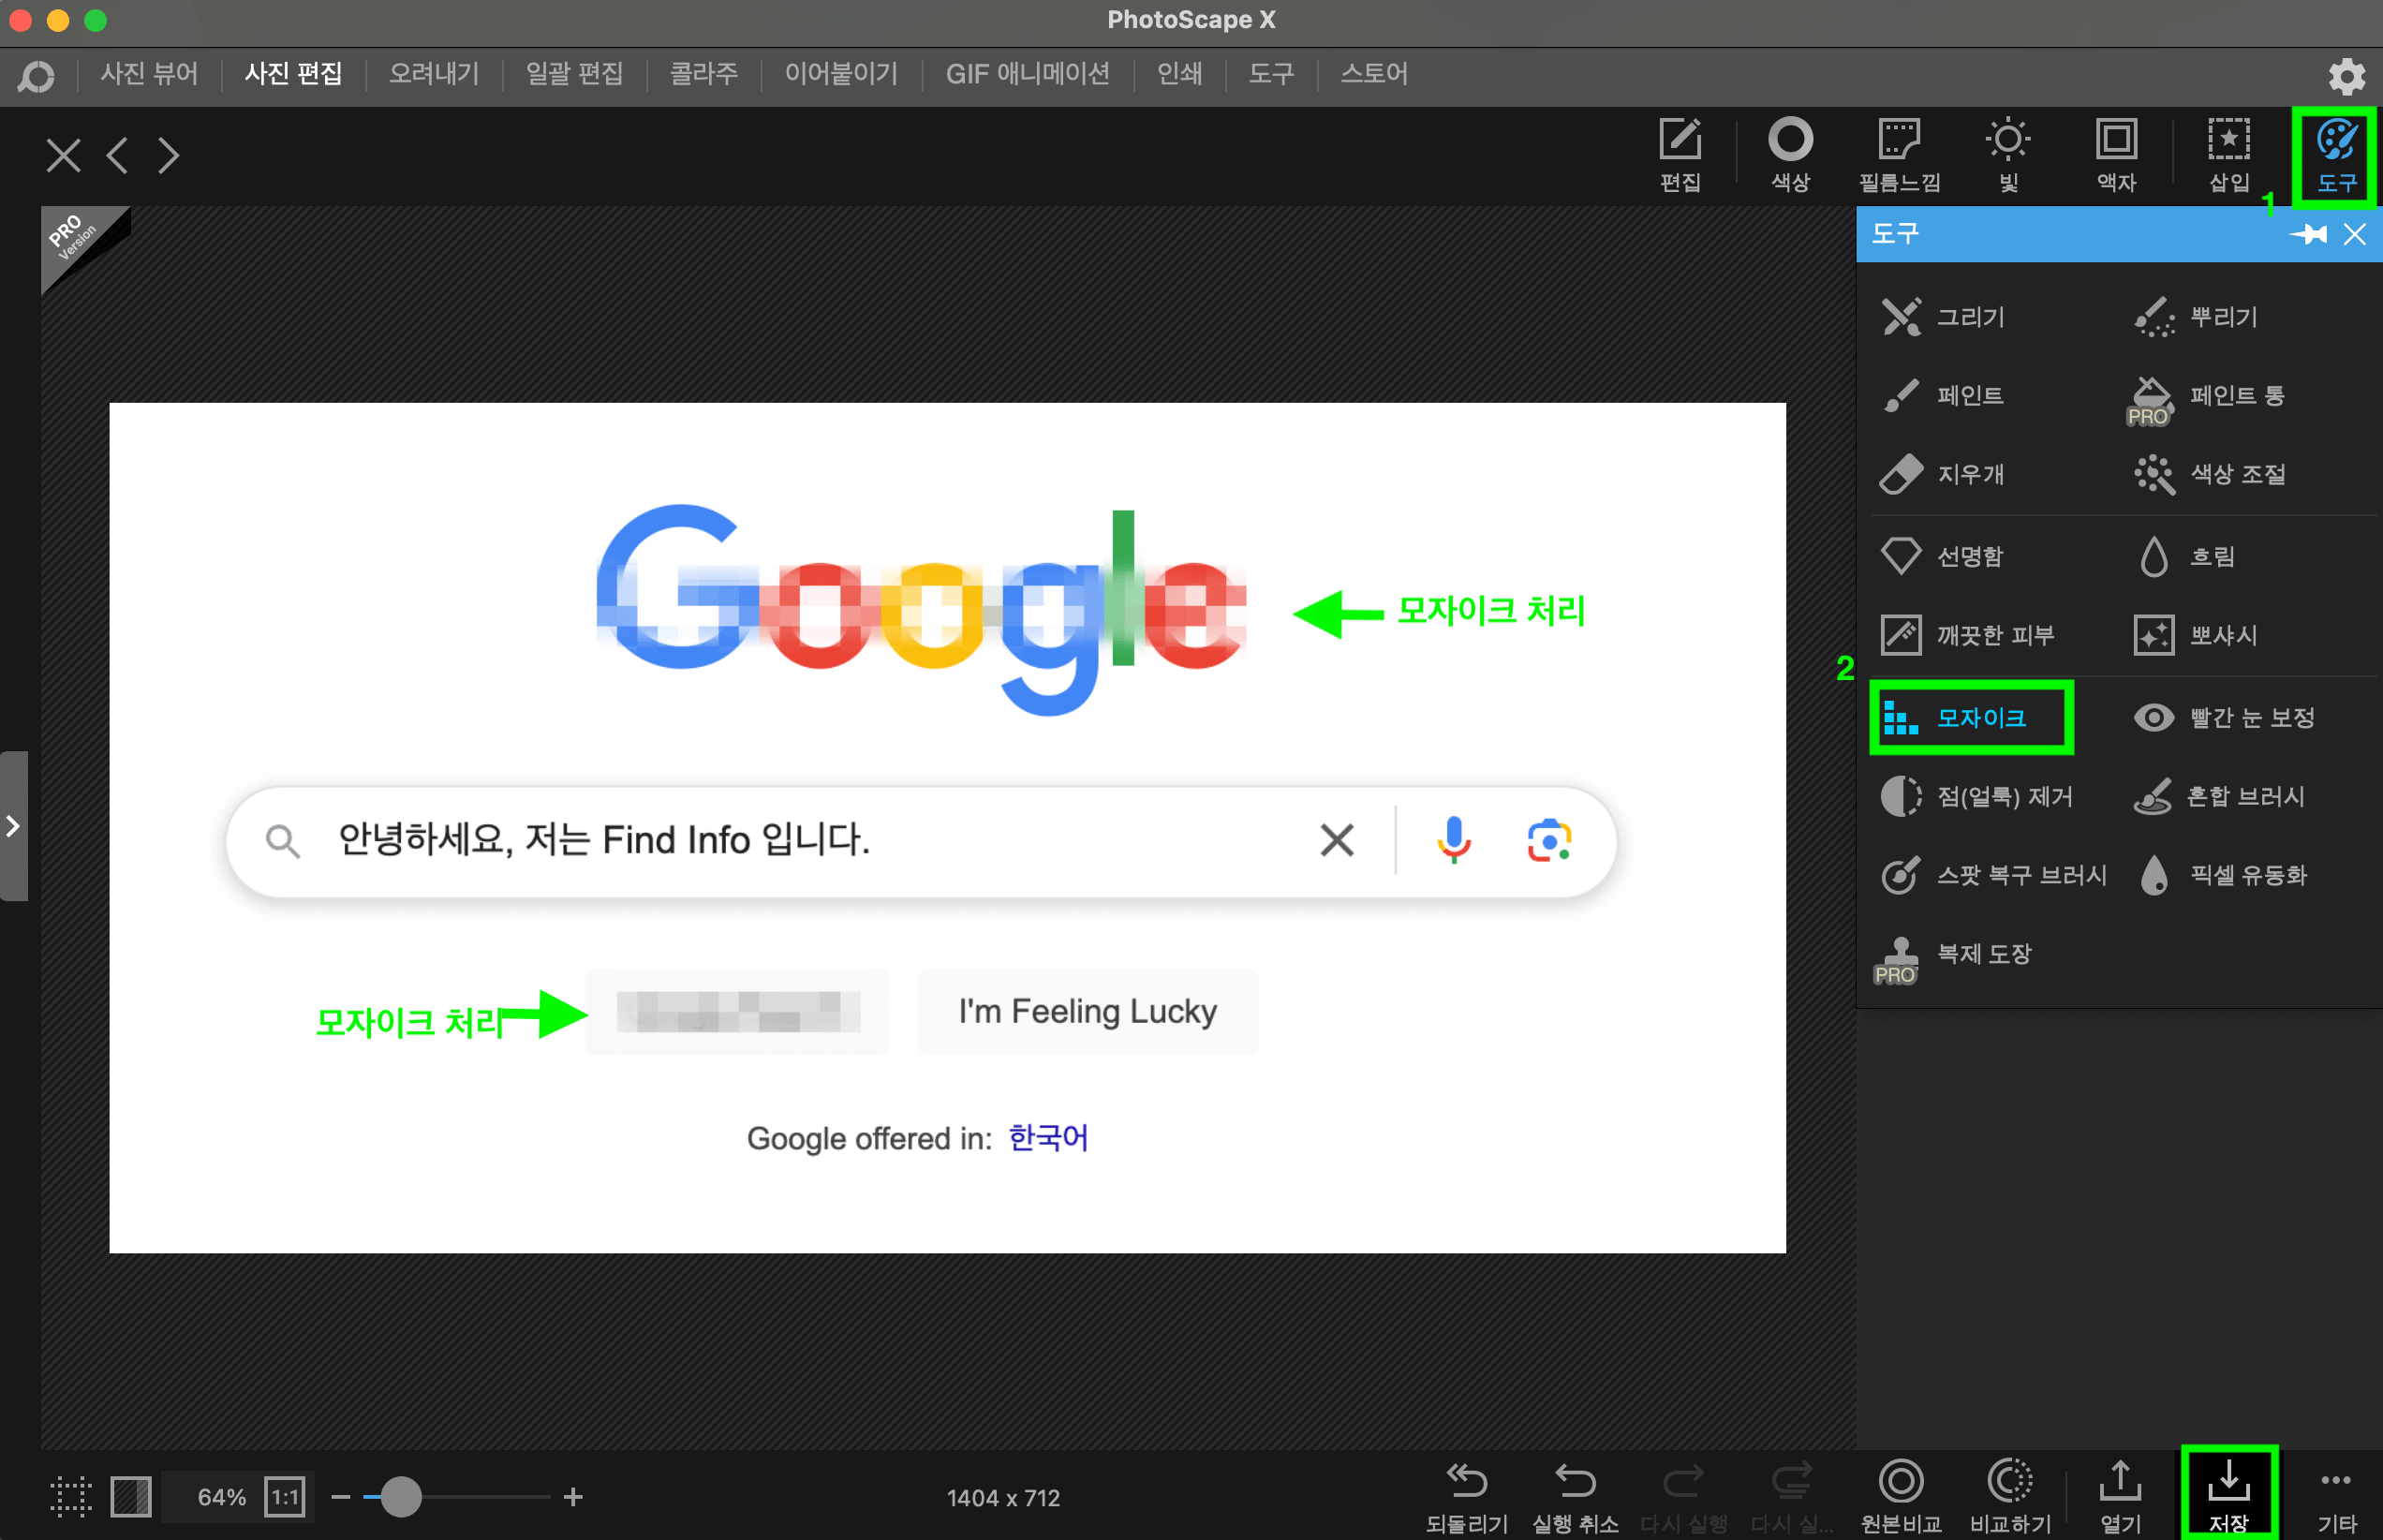Toggle the 1:1 zoom ratio view

pyautogui.click(x=285, y=1496)
